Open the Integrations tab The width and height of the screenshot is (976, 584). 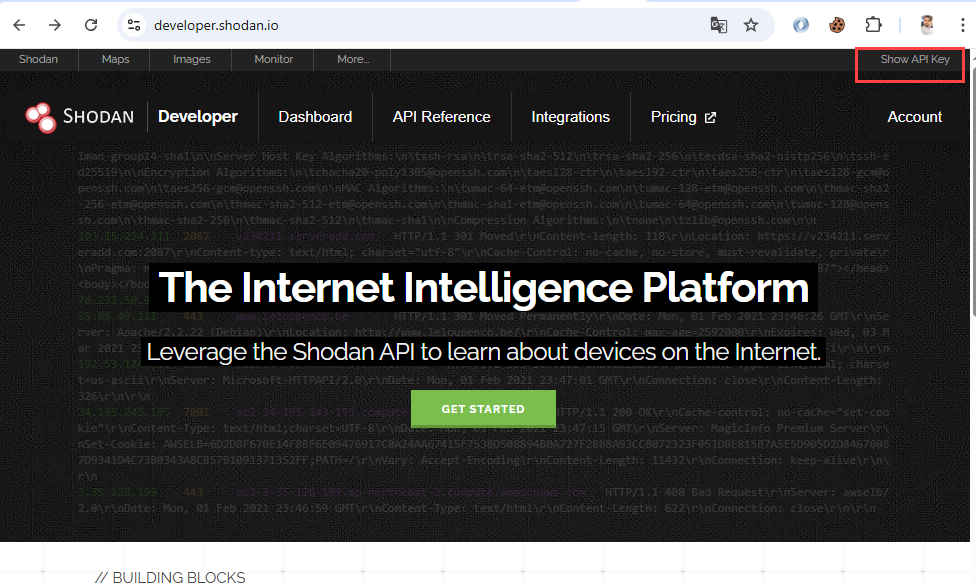click(570, 117)
